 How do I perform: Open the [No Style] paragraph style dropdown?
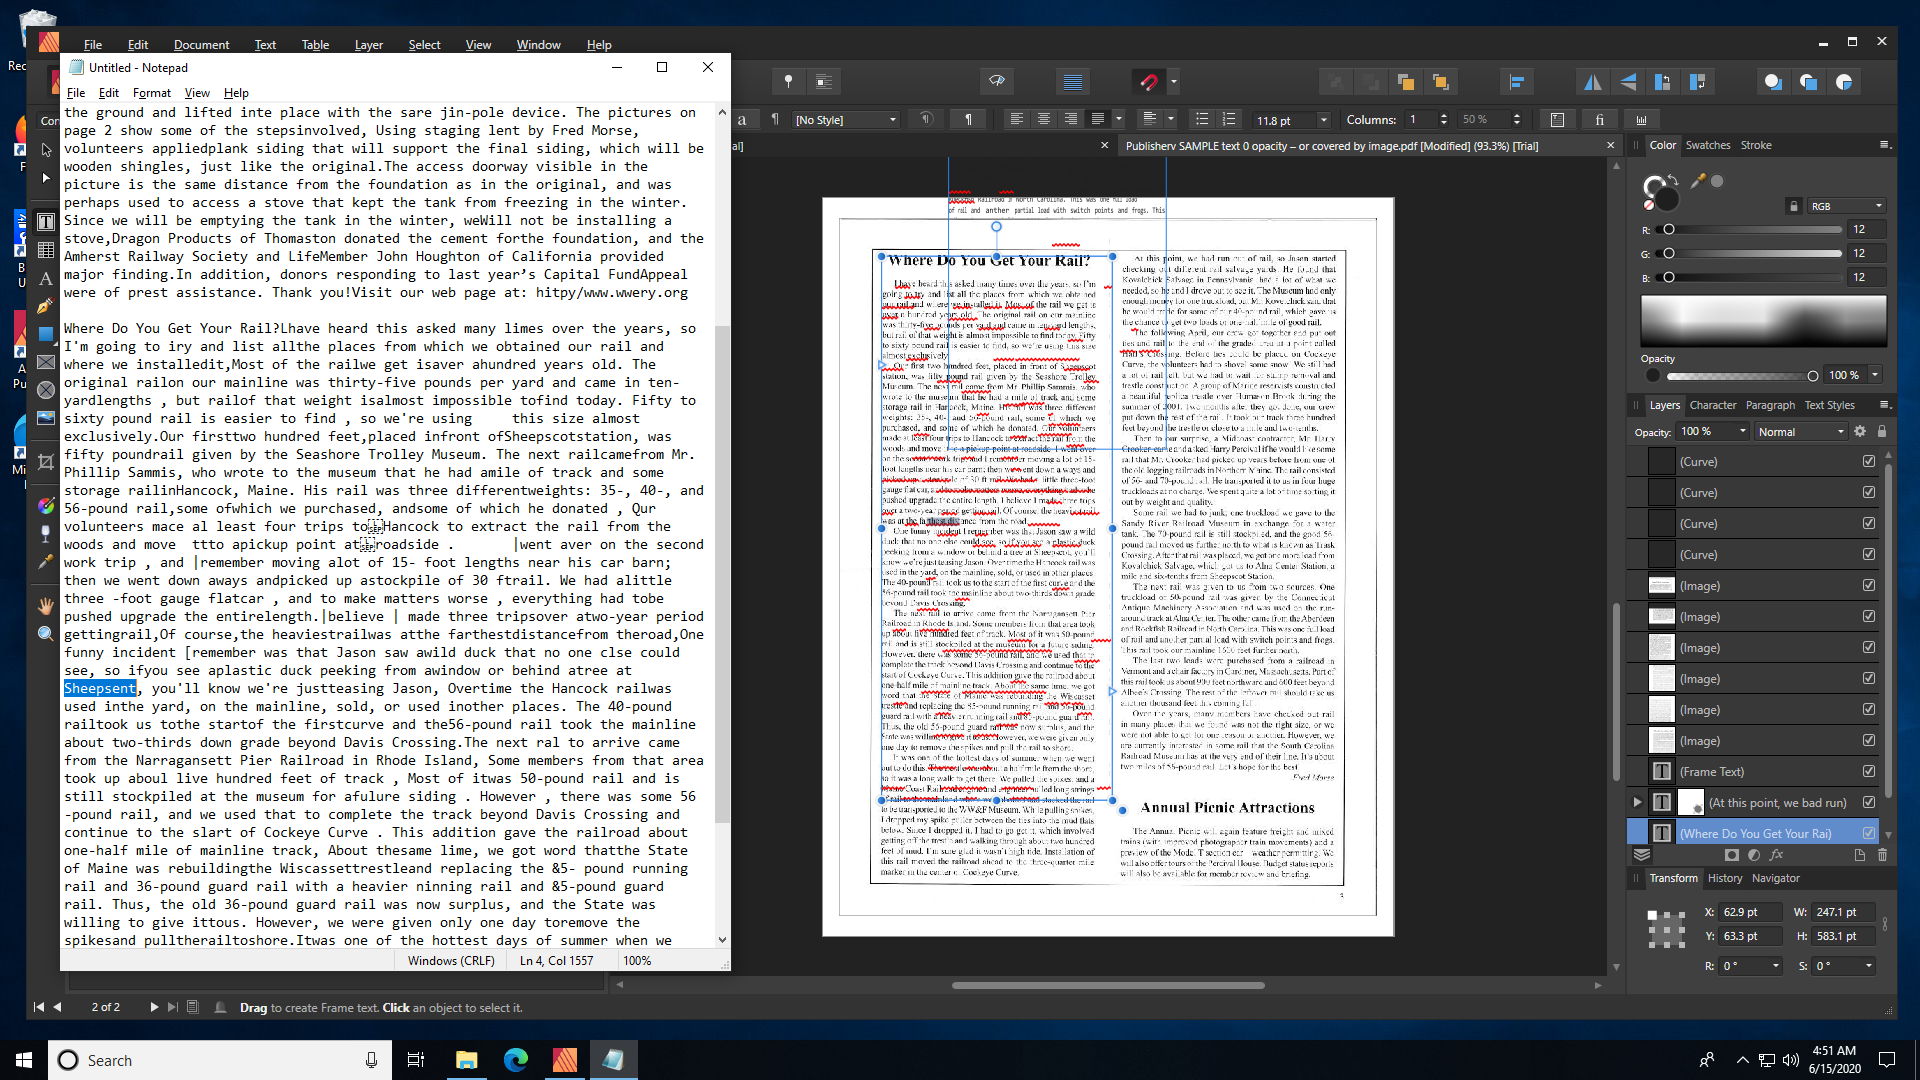click(846, 120)
